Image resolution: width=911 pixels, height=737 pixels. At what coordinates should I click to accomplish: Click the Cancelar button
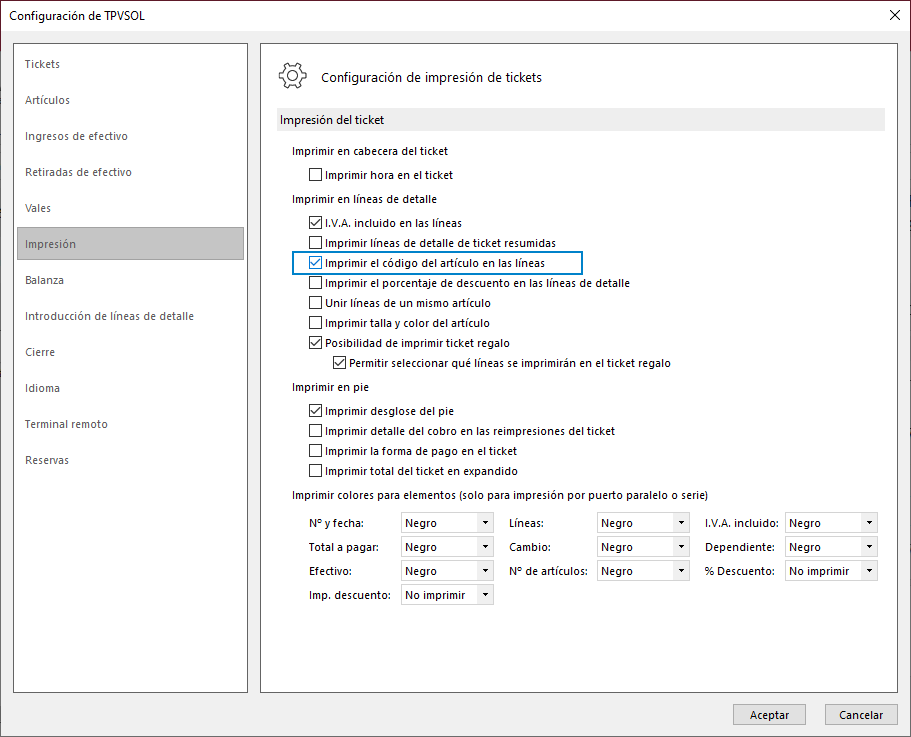[x=861, y=714]
